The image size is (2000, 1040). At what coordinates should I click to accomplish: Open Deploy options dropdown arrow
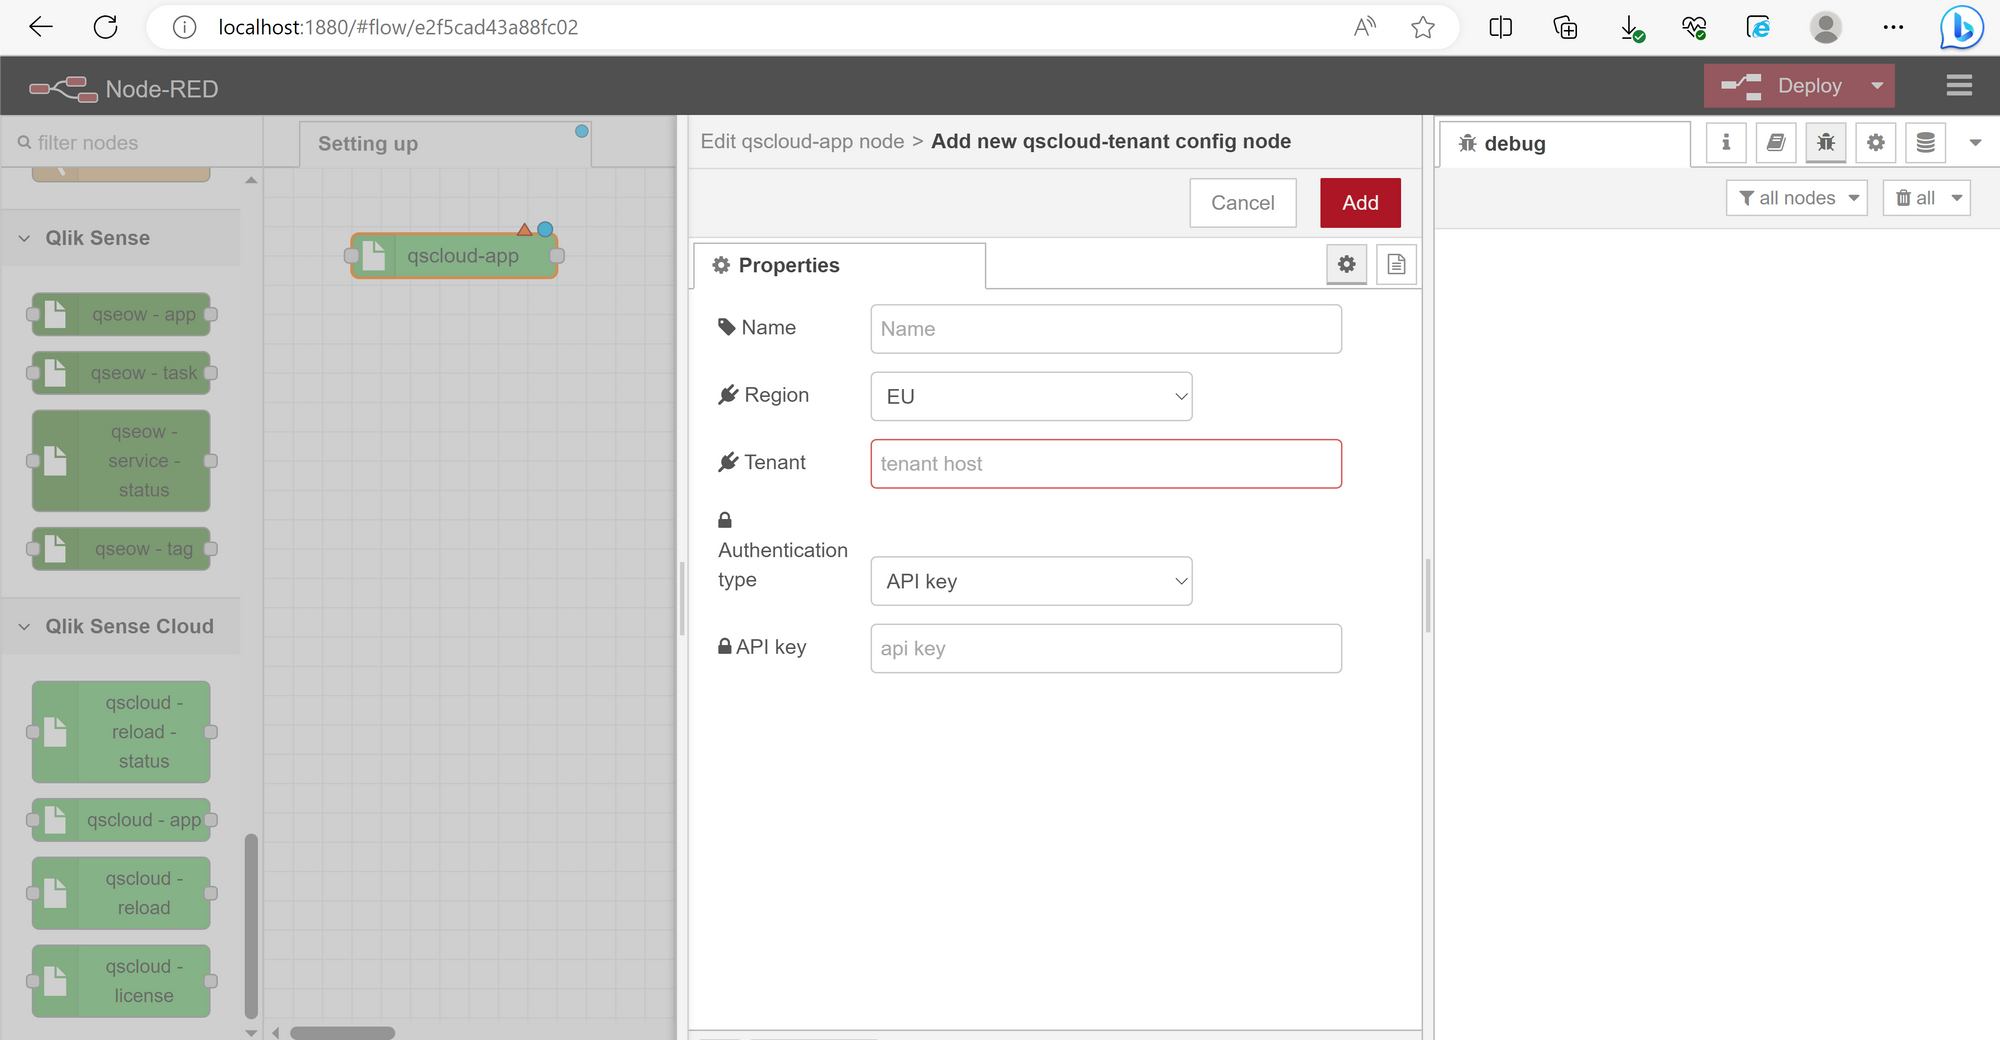pos(1877,86)
